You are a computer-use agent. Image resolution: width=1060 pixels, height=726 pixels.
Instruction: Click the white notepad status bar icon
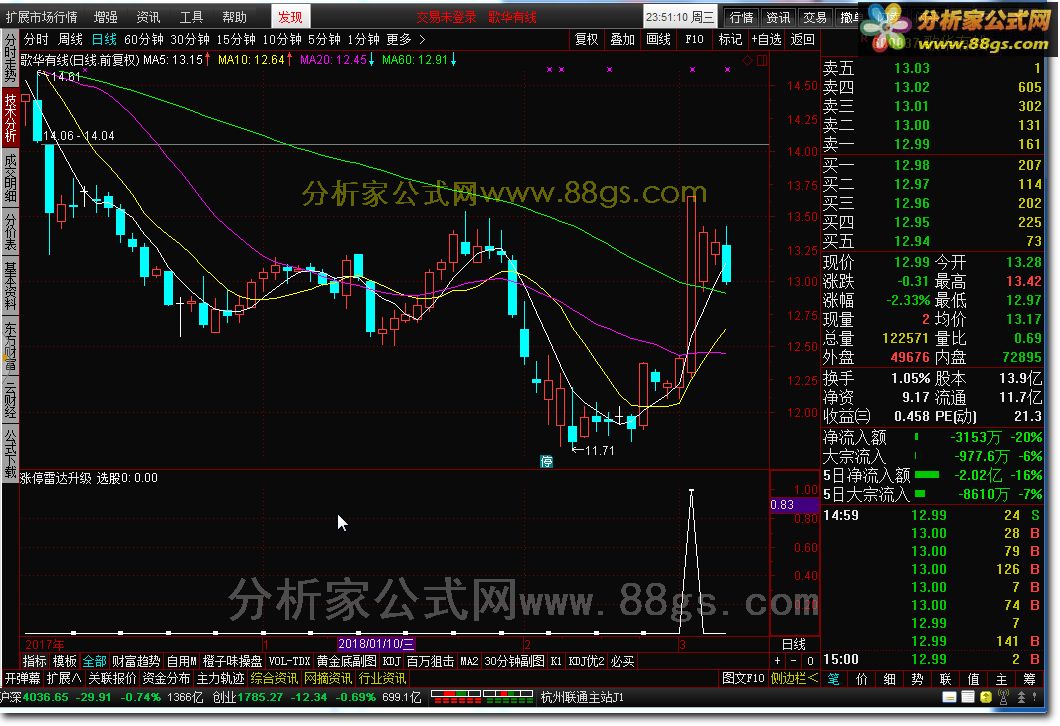pos(968,697)
